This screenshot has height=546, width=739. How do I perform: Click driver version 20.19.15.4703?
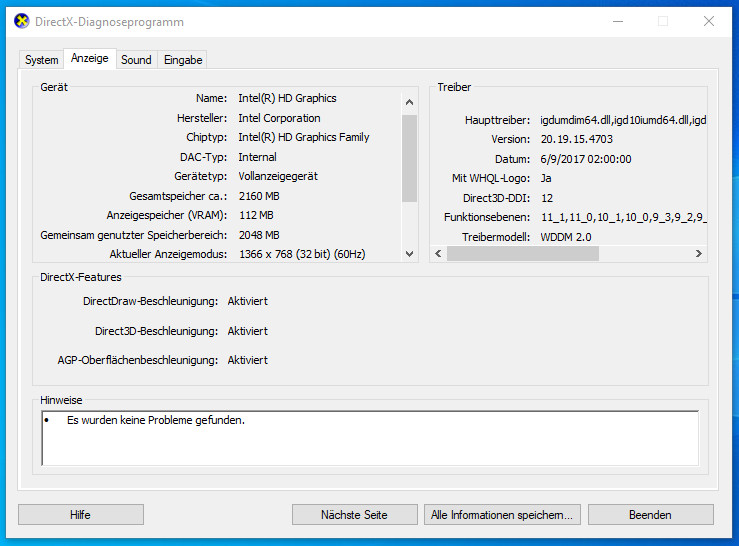pyautogui.click(x=576, y=140)
